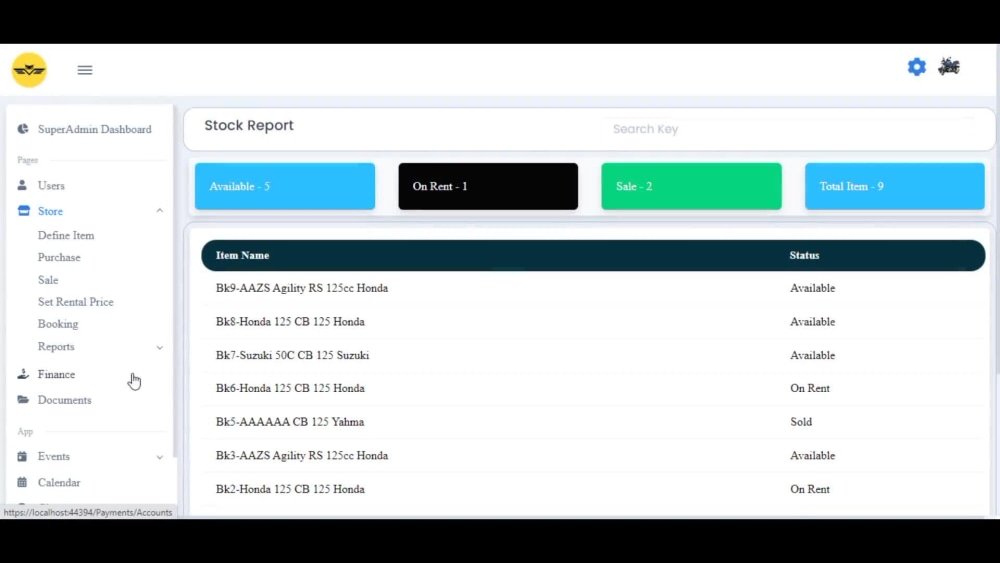Viewport: 1000px width, 563px height.
Task: Click the Sale - 2 card
Action: coord(691,186)
